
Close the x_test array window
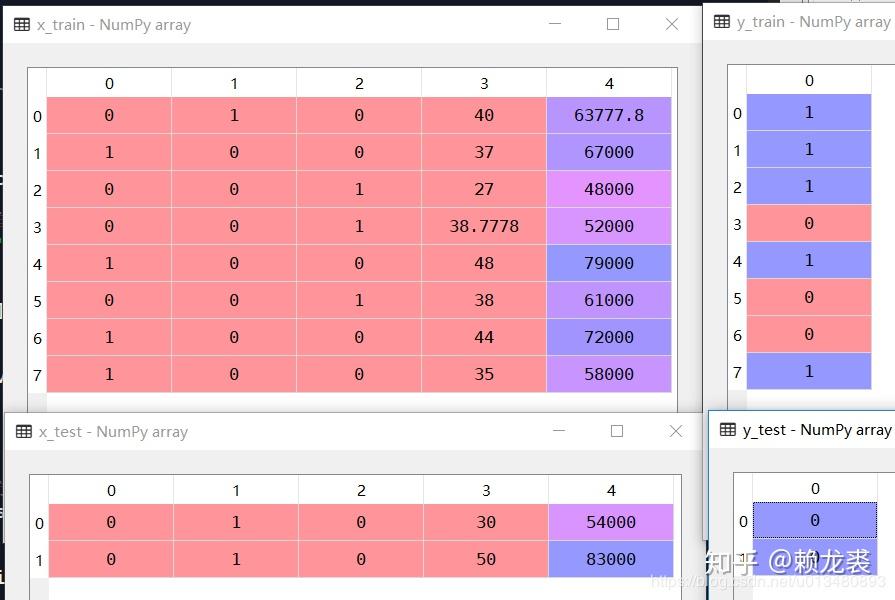[676, 431]
